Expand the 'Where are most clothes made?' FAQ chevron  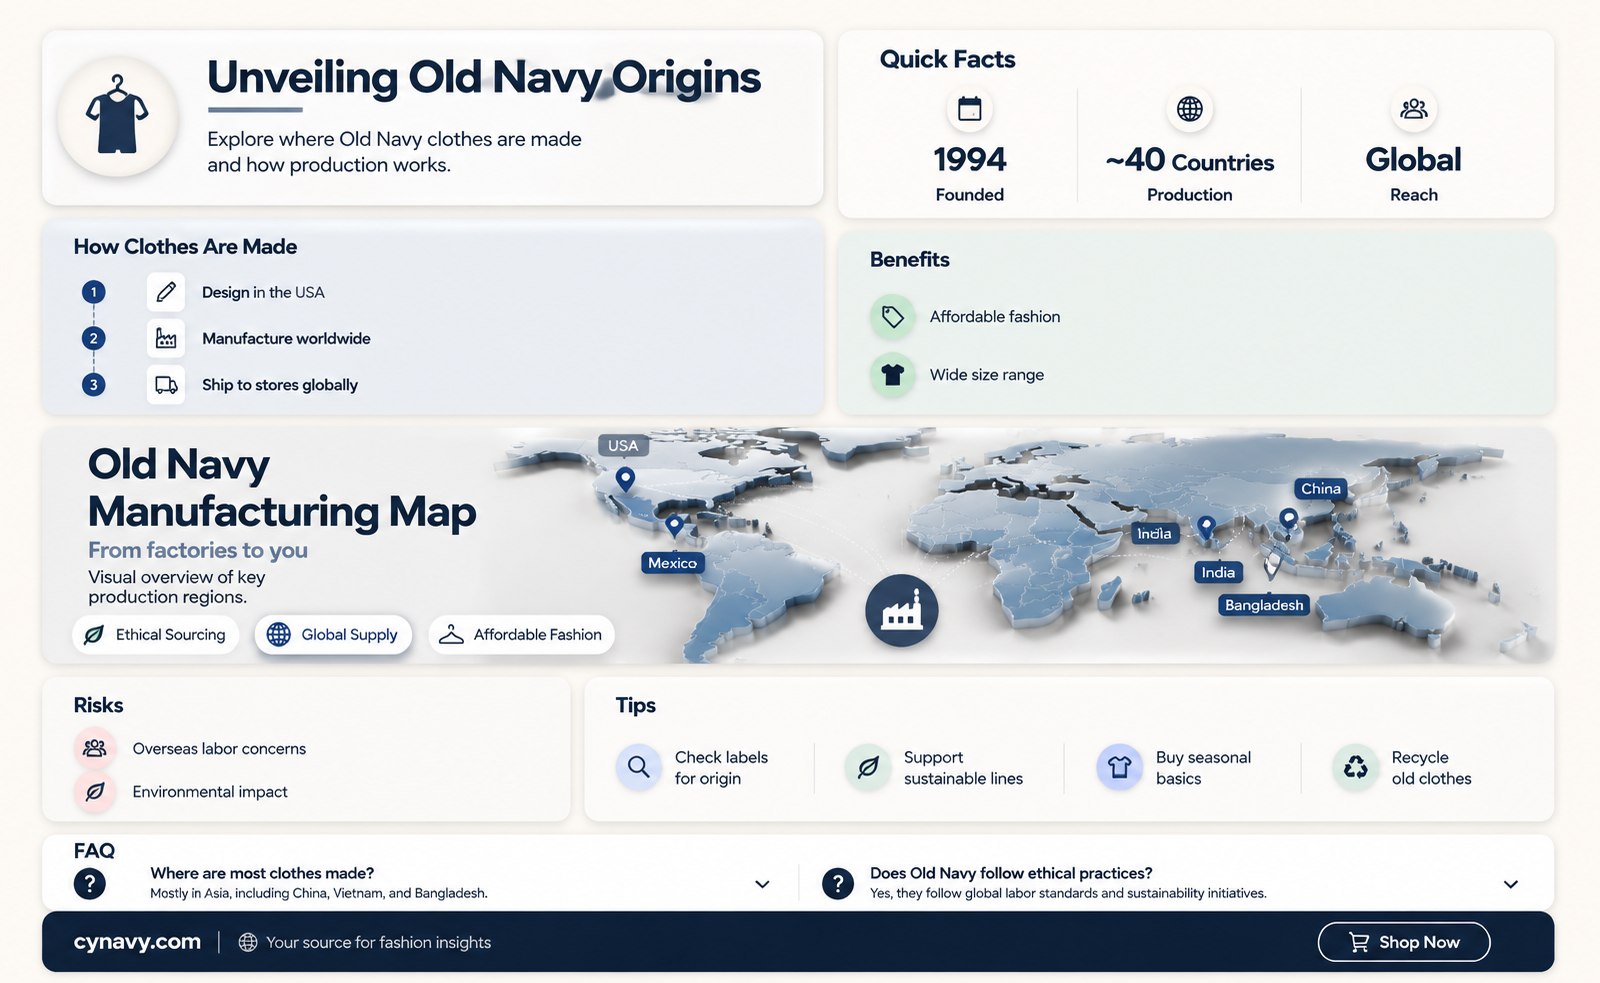point(762,884)
